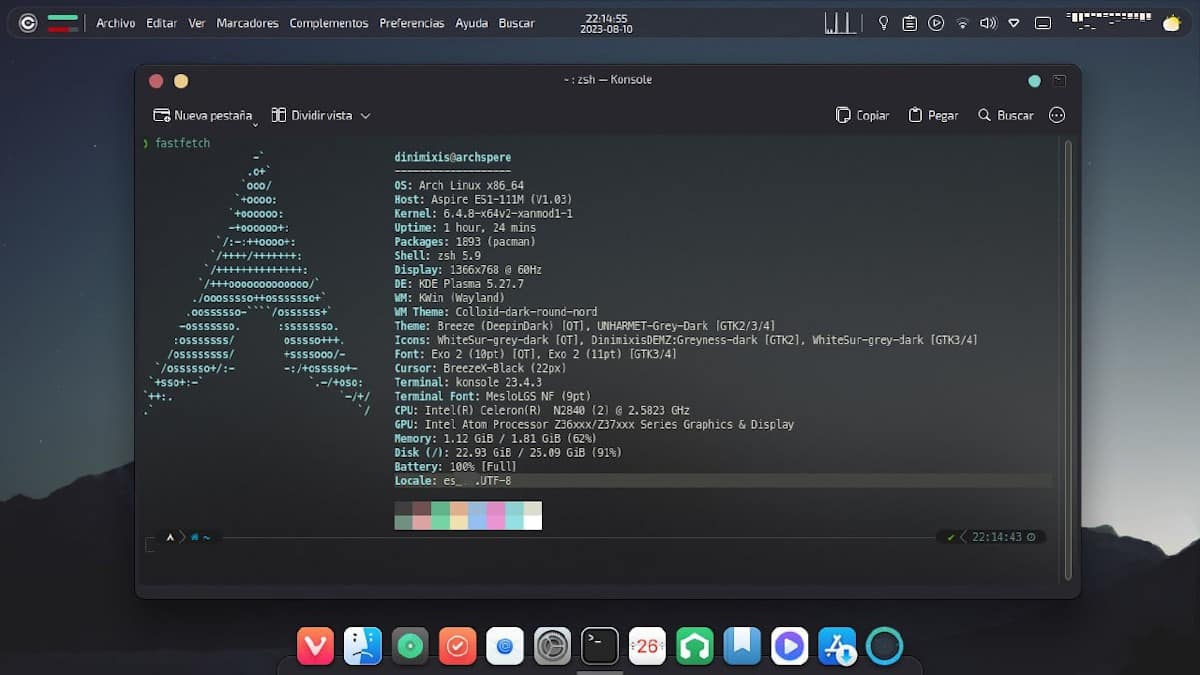Launch the purple play media player icon
The height and width of the screenshot is (675, 1200).
click(x=790, y=647)
